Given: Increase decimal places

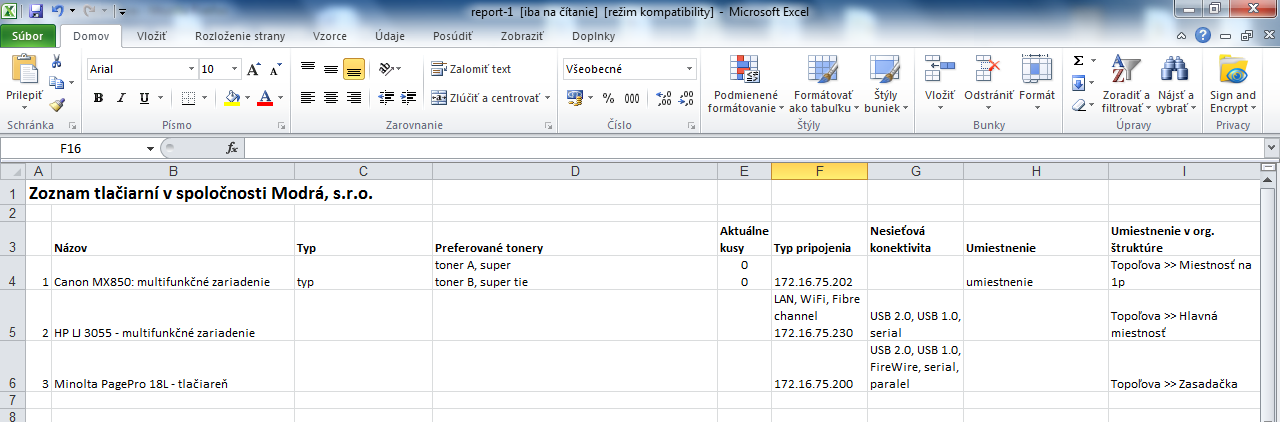Looking at the screenshot, I should pyautogui.click(x=663, y=98).
